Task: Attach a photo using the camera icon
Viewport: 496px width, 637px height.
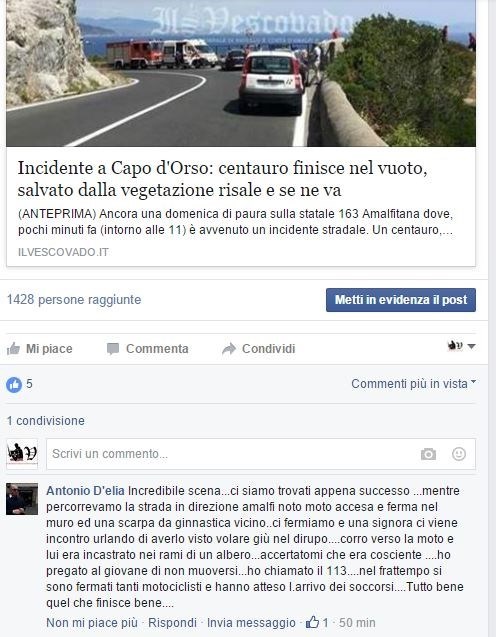Action: tap(428, 454)
